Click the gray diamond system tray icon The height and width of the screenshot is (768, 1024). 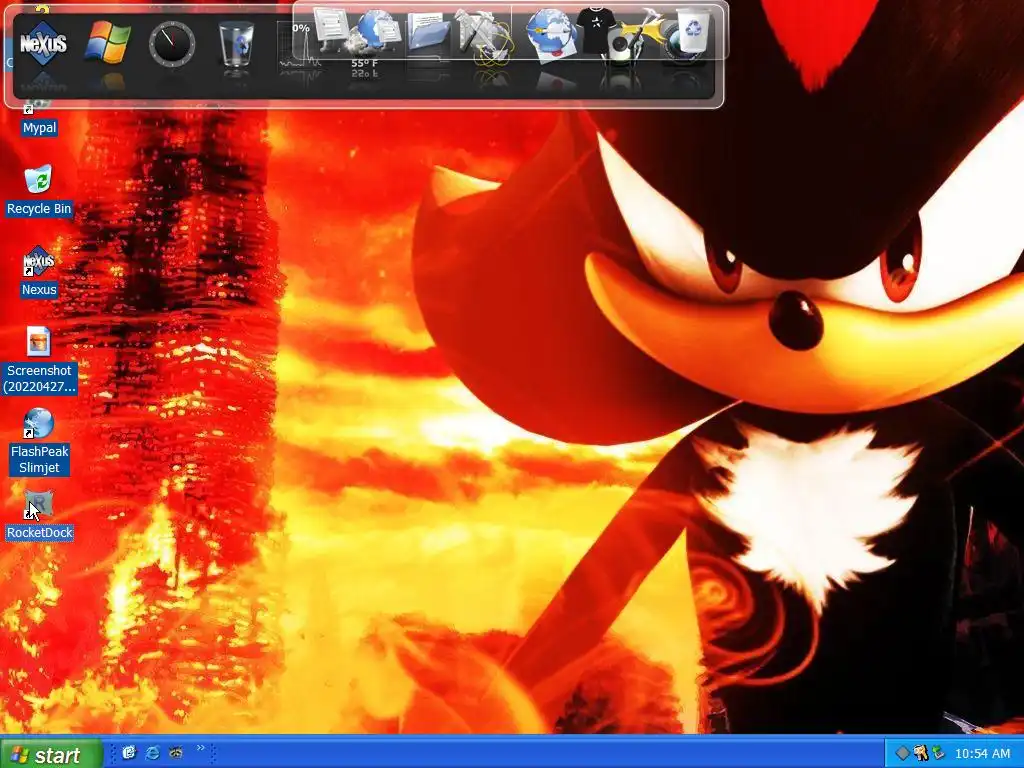point(902,753)
